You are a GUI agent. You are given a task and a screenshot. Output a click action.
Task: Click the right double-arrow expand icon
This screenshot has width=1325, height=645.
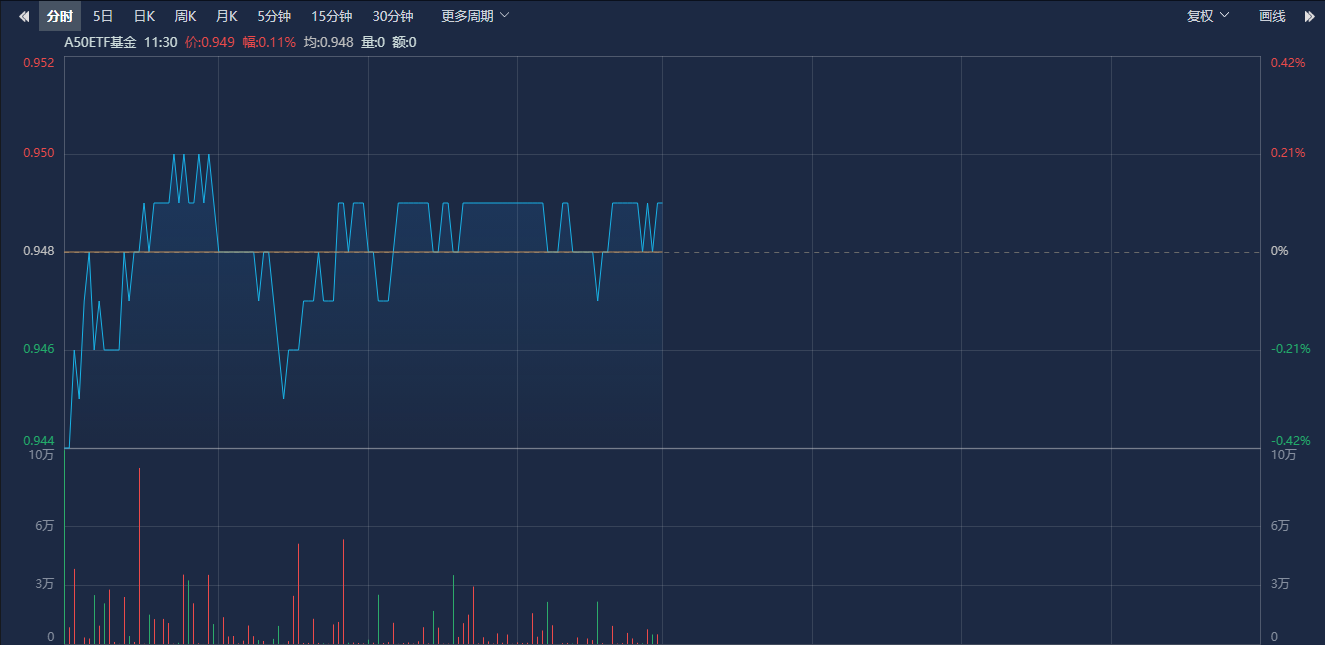tap(1309, 16)
